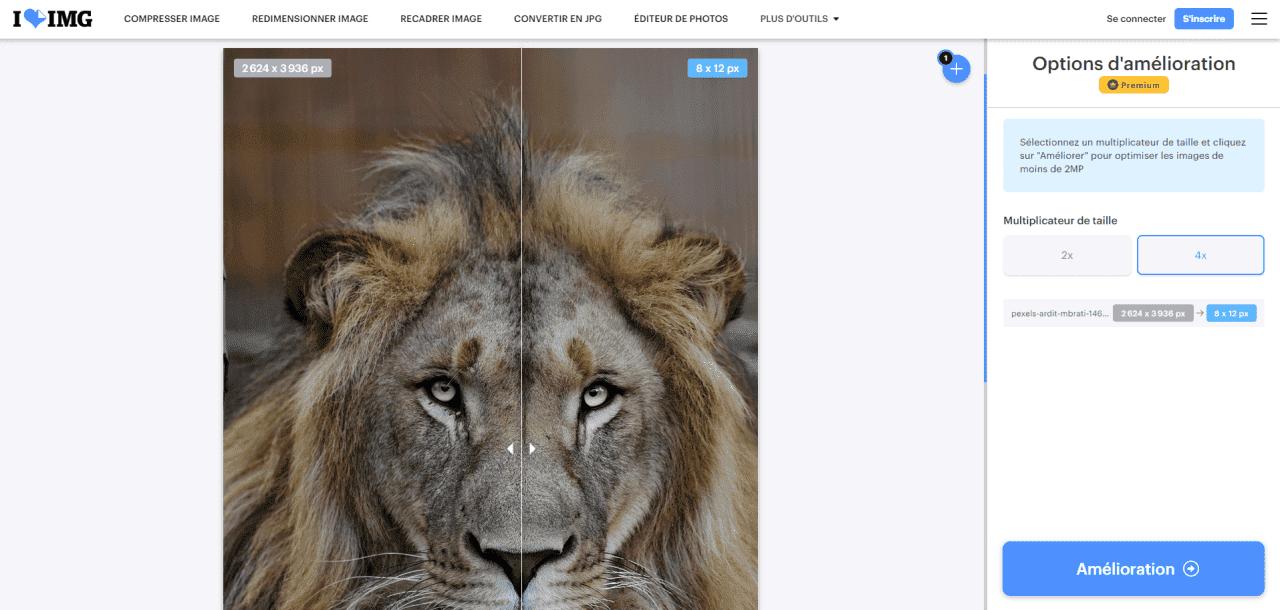Open the Compresser Image tool
1280x610 pixels.
point(172,19)
